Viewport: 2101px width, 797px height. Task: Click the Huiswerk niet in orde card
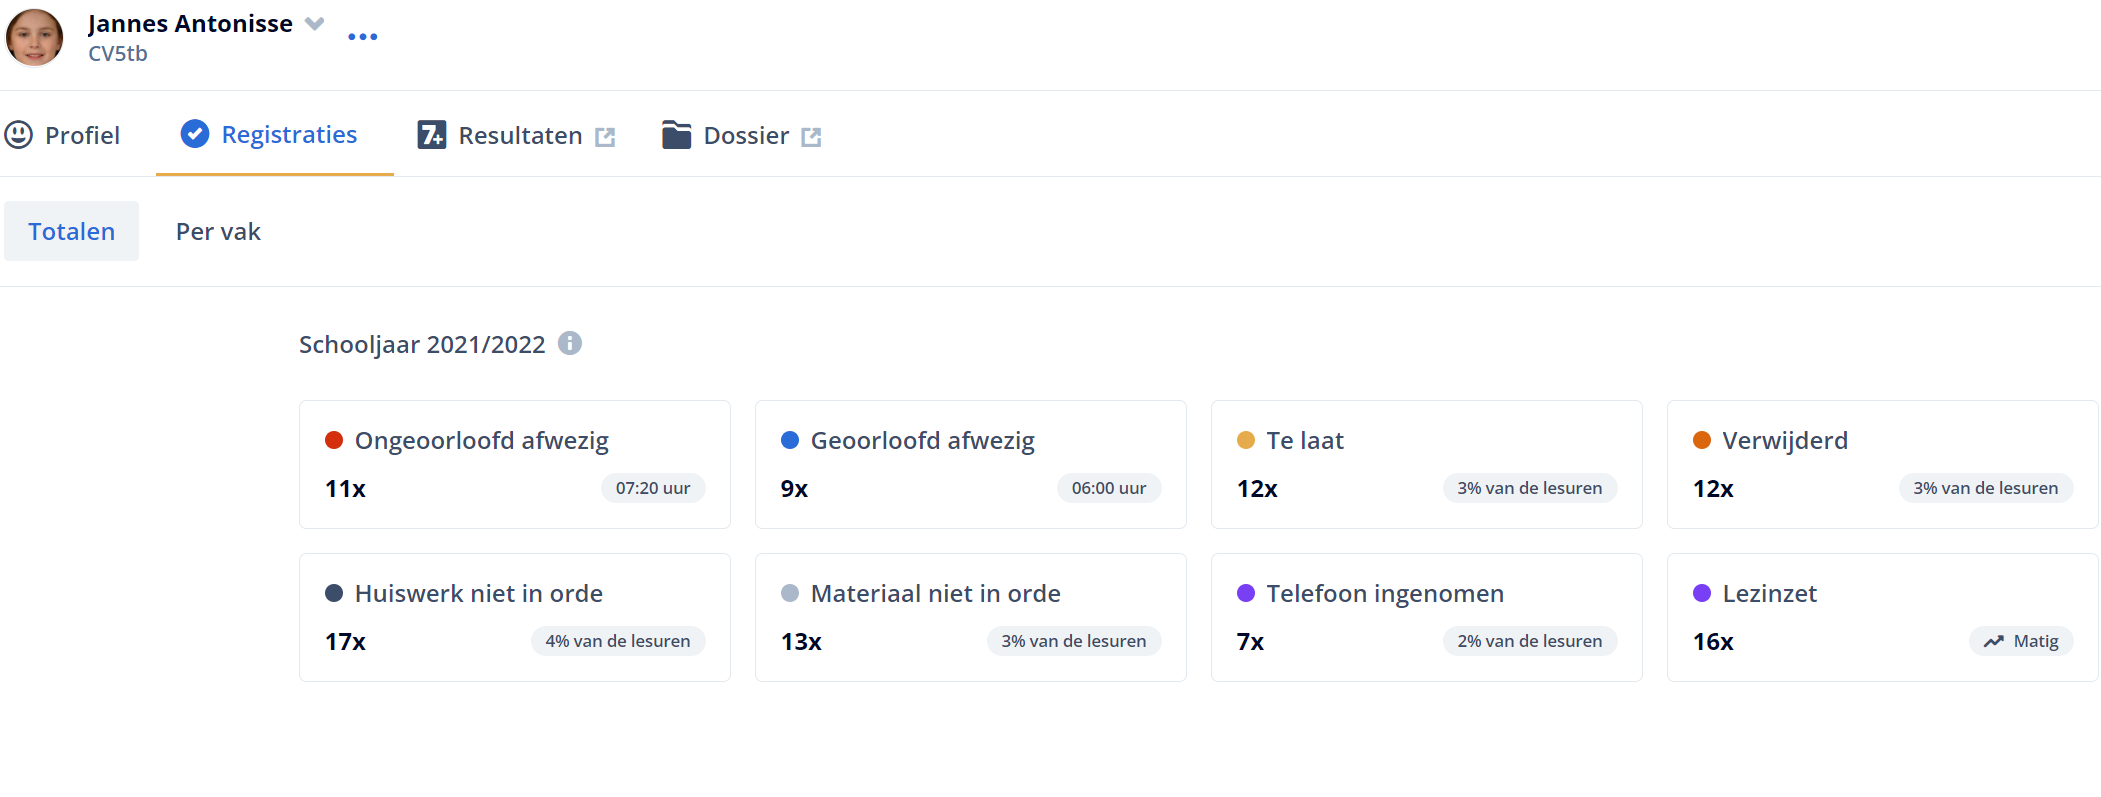pos(515,617)
